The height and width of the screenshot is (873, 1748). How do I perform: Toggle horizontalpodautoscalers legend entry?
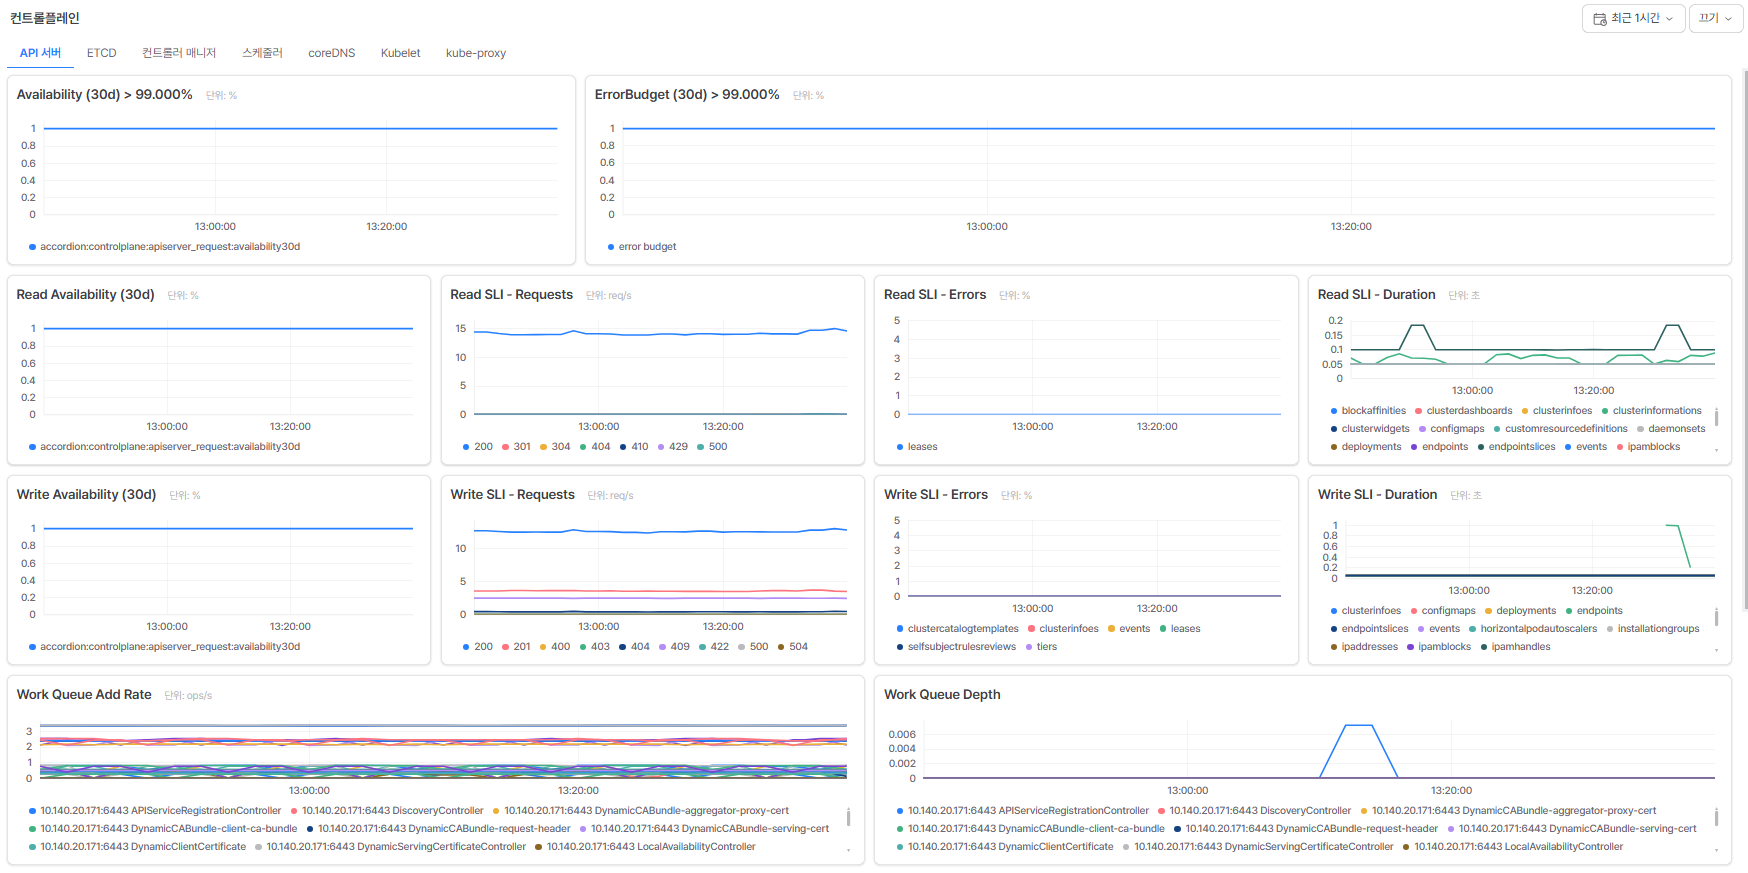pos(1533,629)
